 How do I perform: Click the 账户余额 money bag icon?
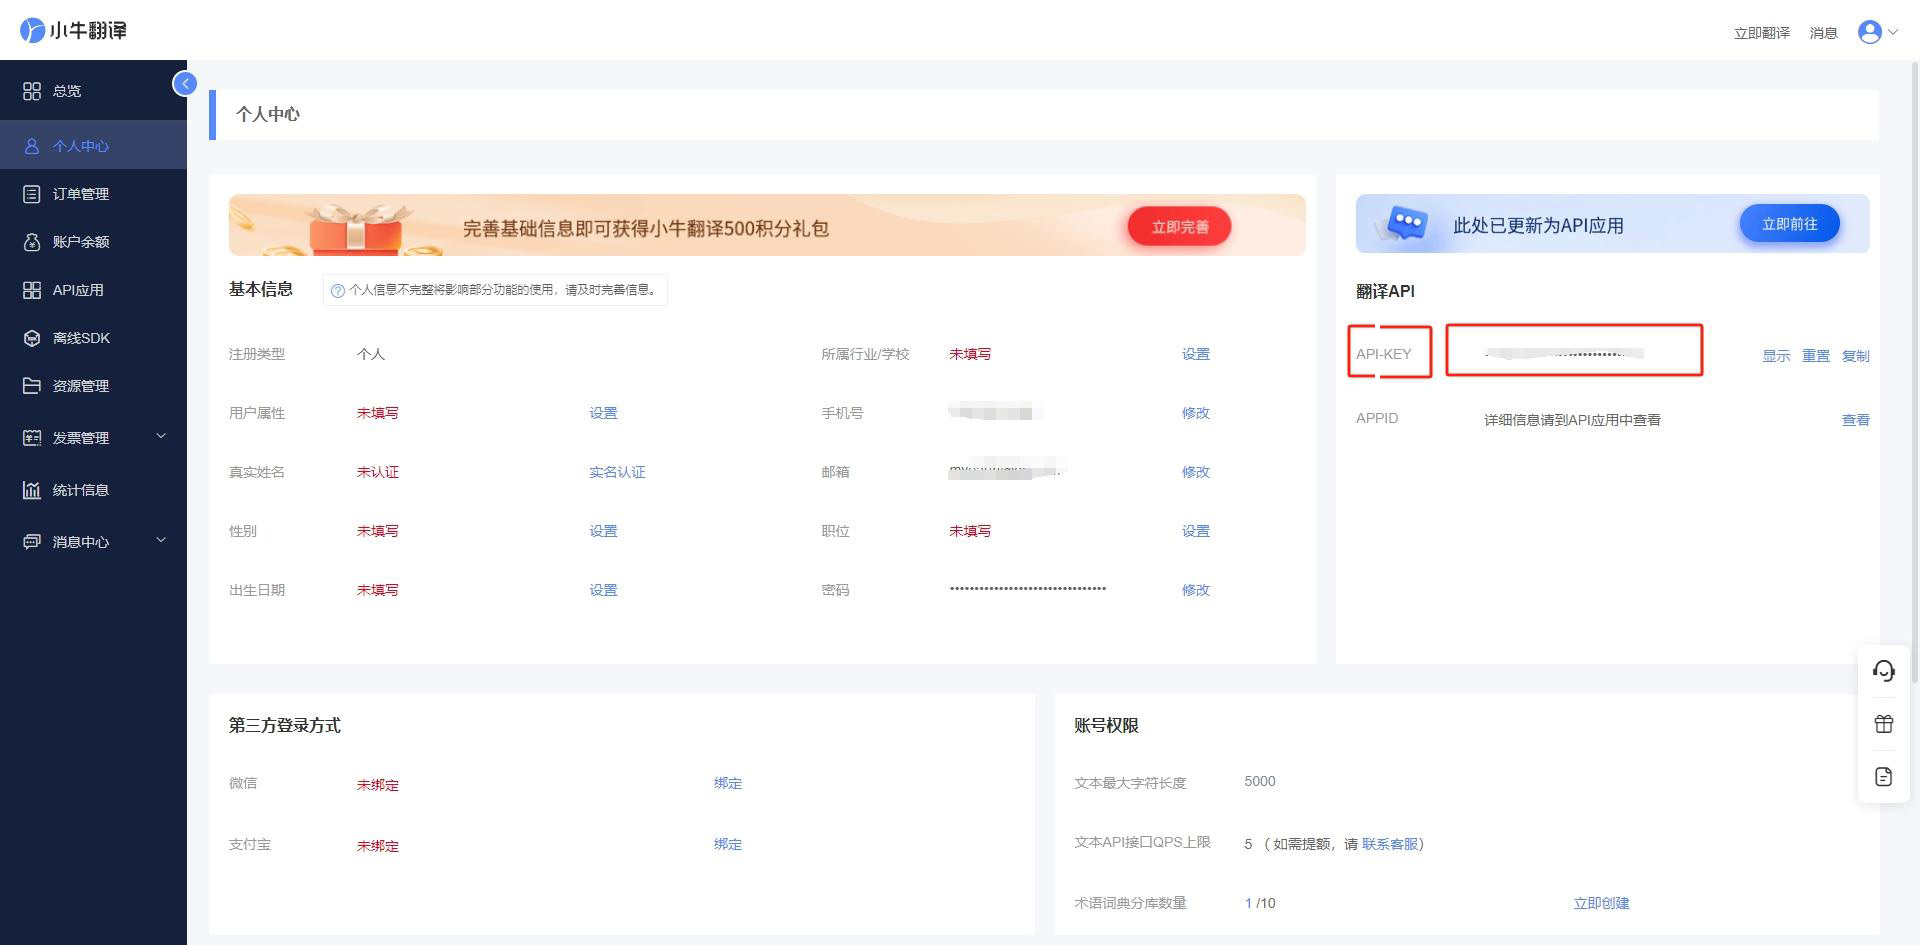(x=32, y=242)
